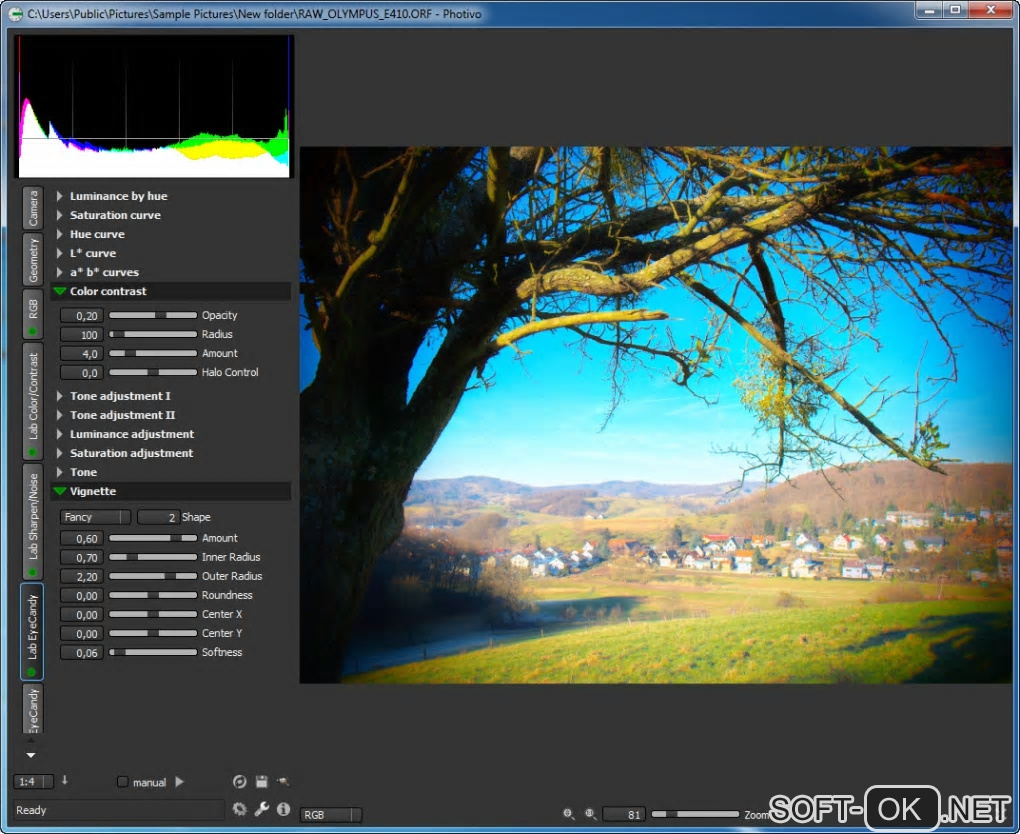Screen dimensions: 1020x834
Task: Click the Inner Radius value field 0,70
Action: pos(81,558)
